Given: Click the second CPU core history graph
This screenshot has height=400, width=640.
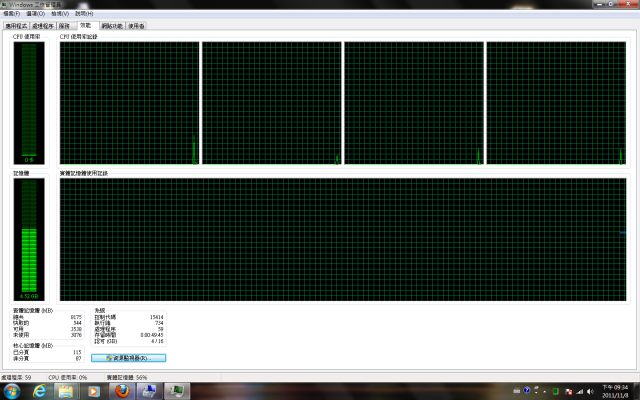Looking at the screenshot, I should pos(271,103).
